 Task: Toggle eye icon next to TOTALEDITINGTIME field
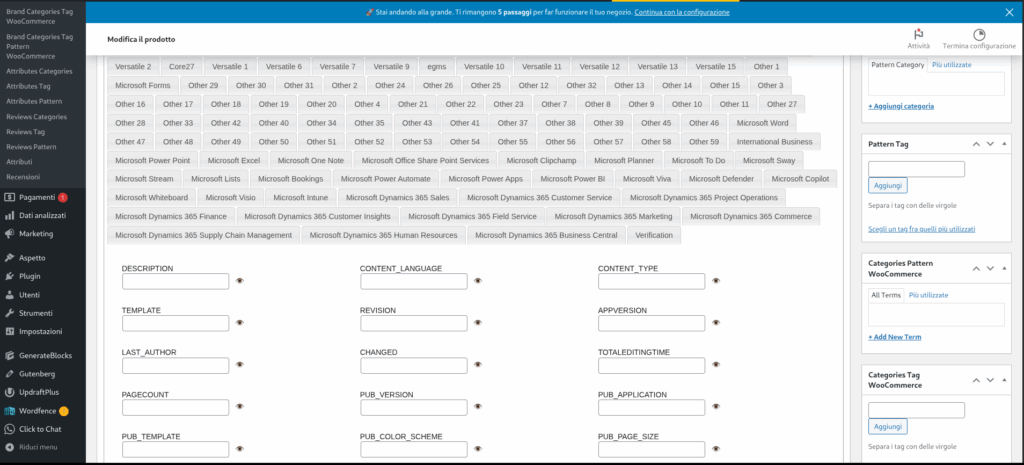tap(716, 364)
